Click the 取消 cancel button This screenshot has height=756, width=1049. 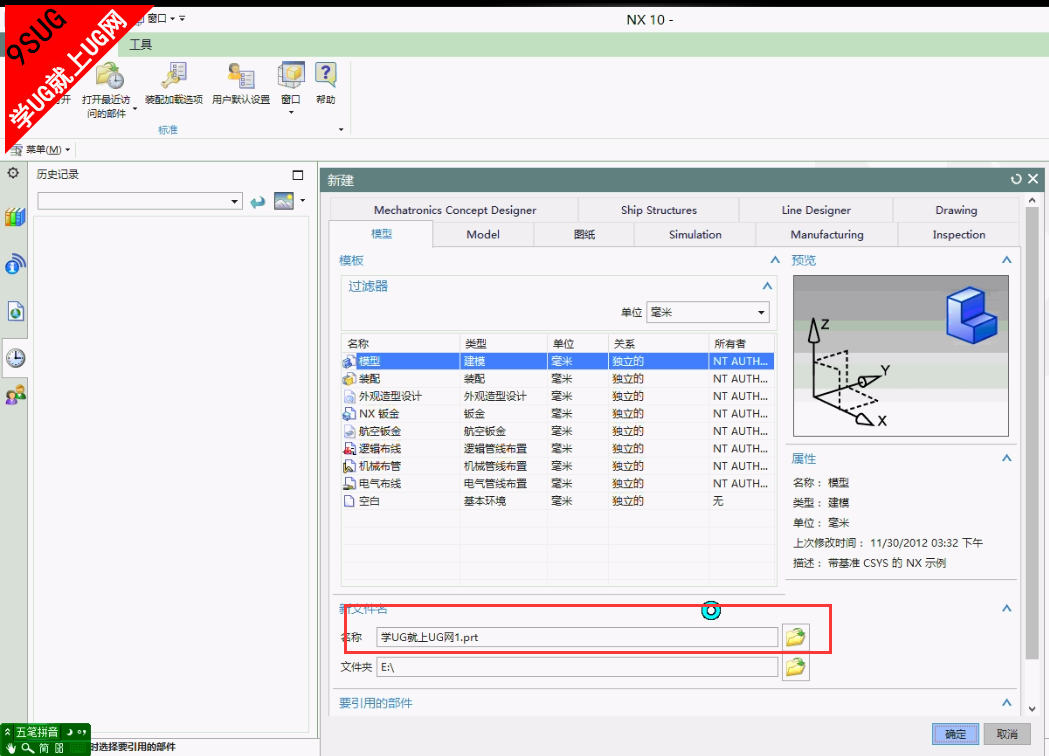tap(1007, 734)
